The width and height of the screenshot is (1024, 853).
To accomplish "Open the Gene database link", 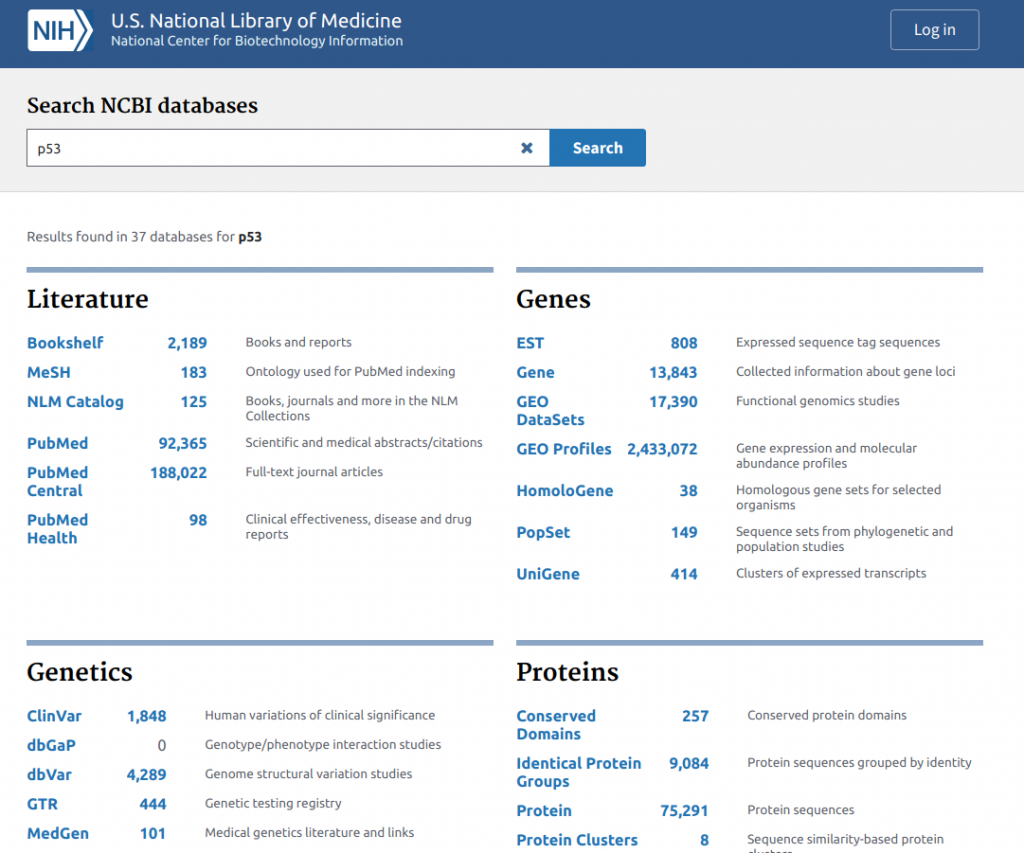I will click(536, 372).
